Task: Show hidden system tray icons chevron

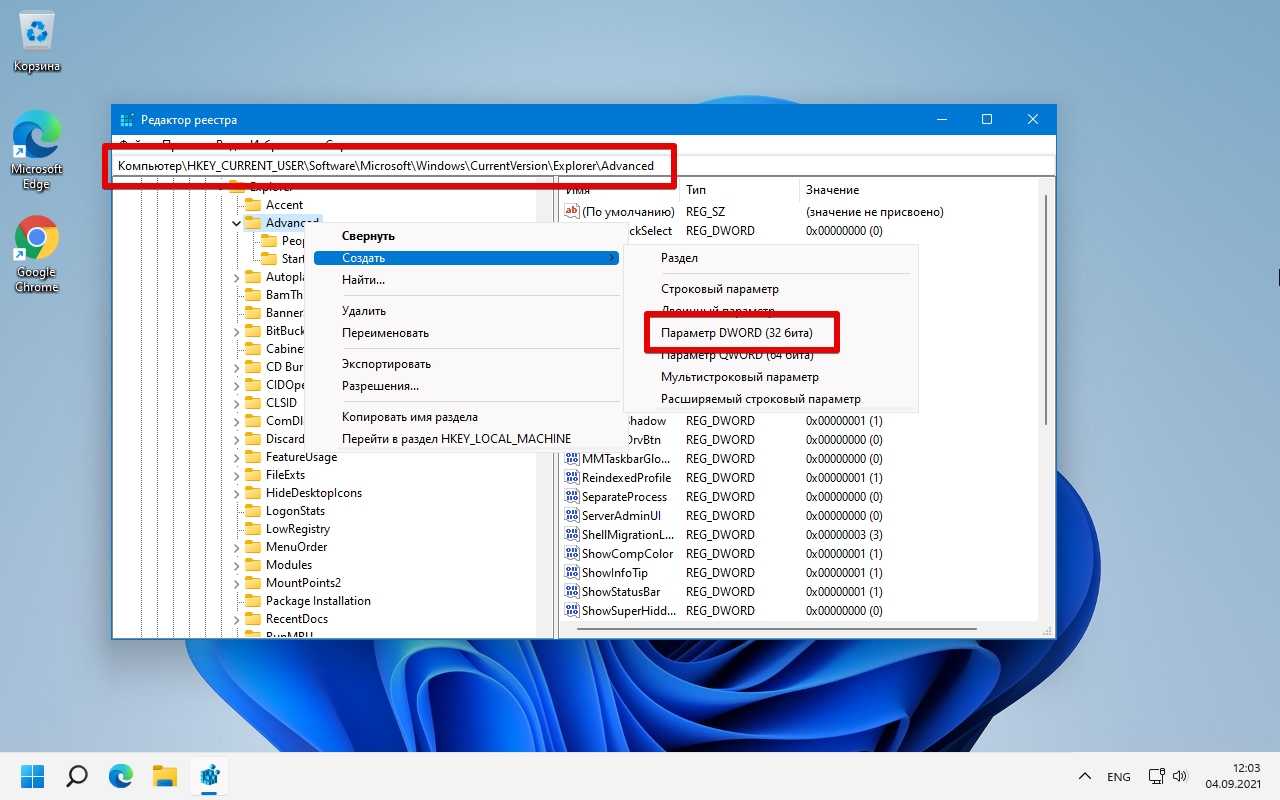Action: point(1085,777)
